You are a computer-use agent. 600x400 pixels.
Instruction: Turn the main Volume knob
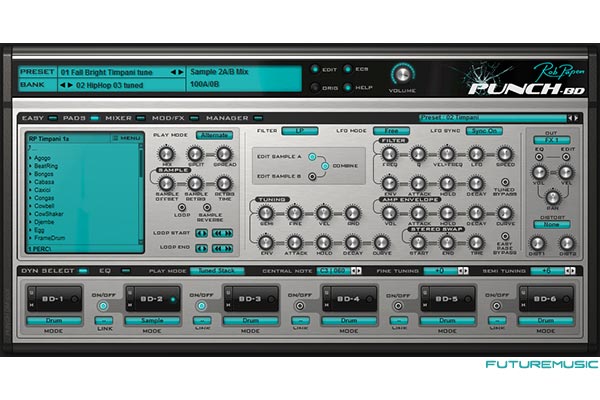coord(402,75)
